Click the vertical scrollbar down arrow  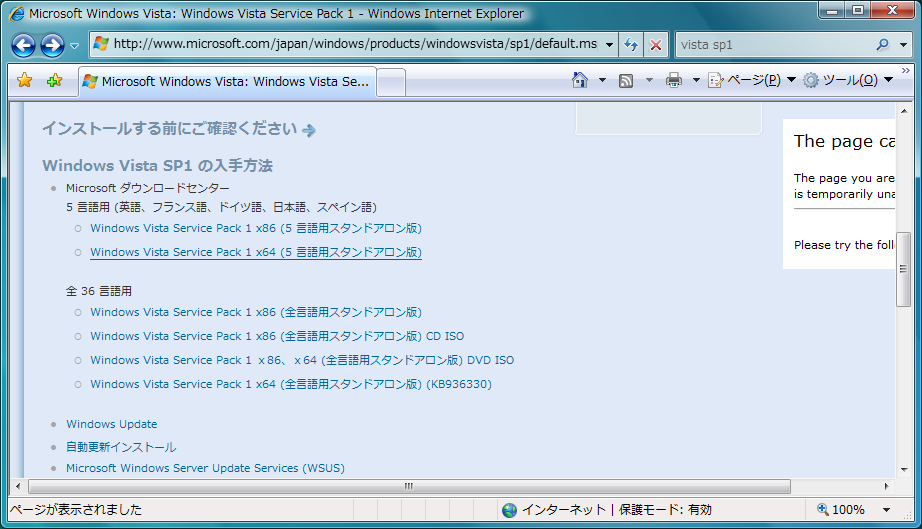[904, 470]
